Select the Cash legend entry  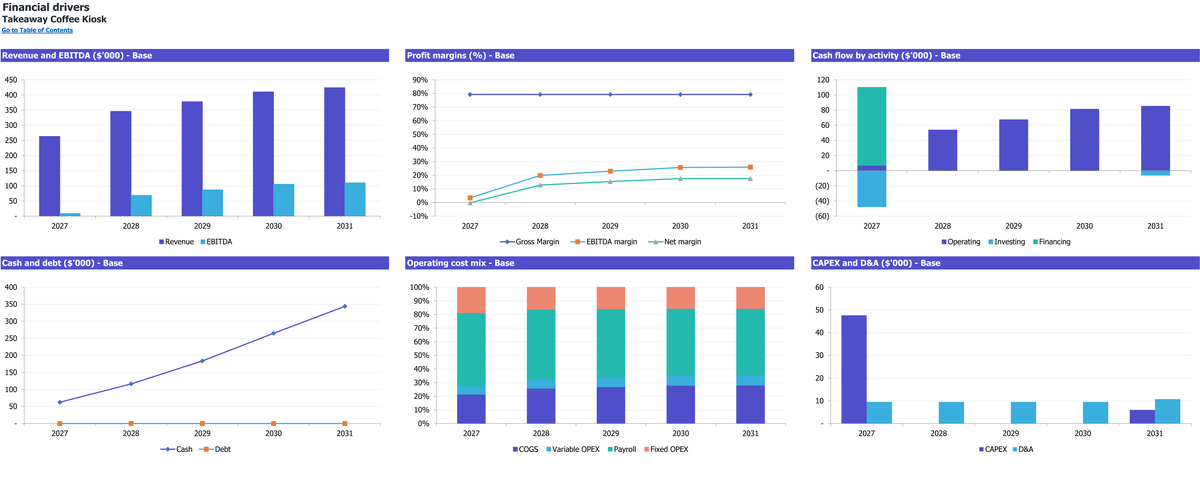coord(178,450)
